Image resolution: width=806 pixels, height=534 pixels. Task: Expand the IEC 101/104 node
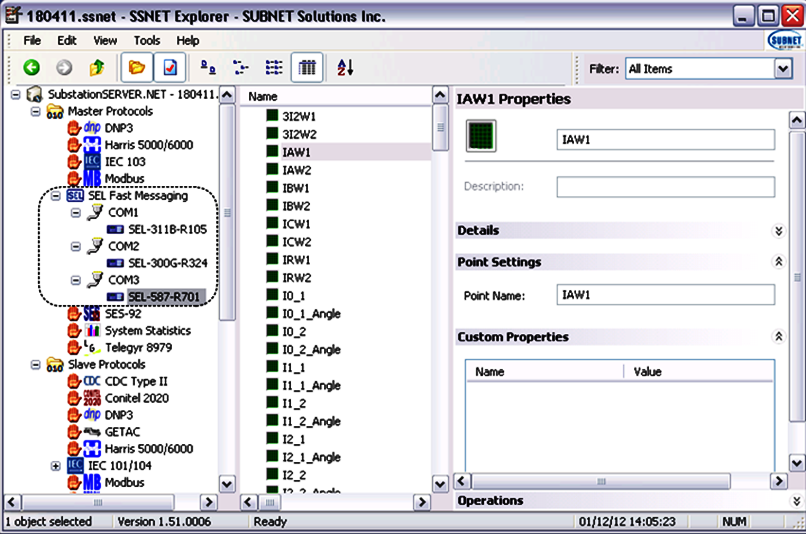(x=56, y=466)
